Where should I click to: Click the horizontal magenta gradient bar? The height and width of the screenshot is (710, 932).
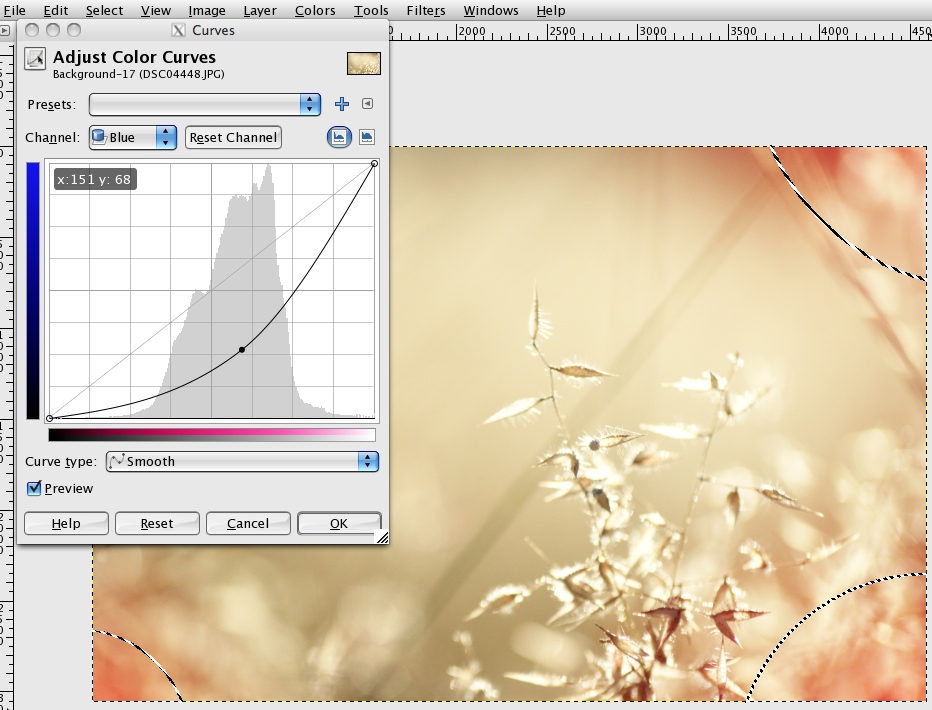pyautogui.click(x=212, y=435)
